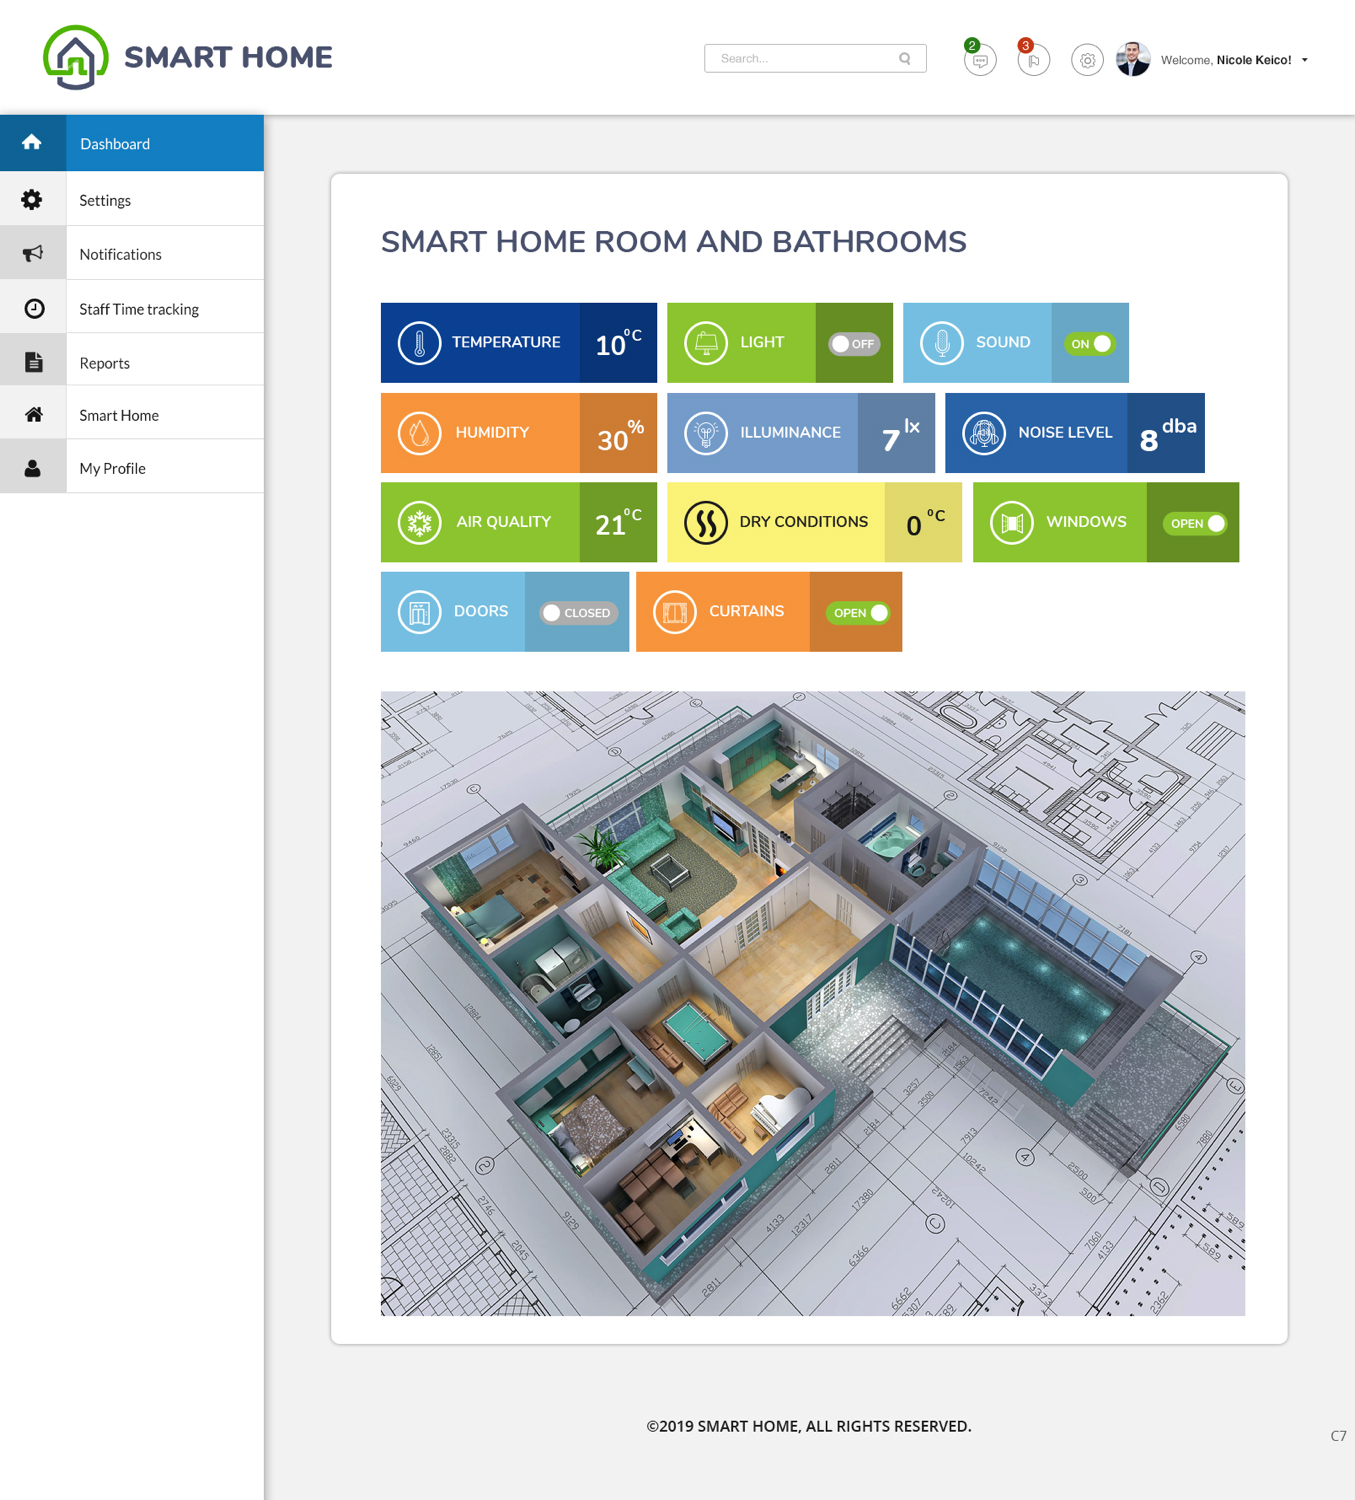Switch the Windows open toggle
Screen dimensions: 1355x1500
point(1196,524)
